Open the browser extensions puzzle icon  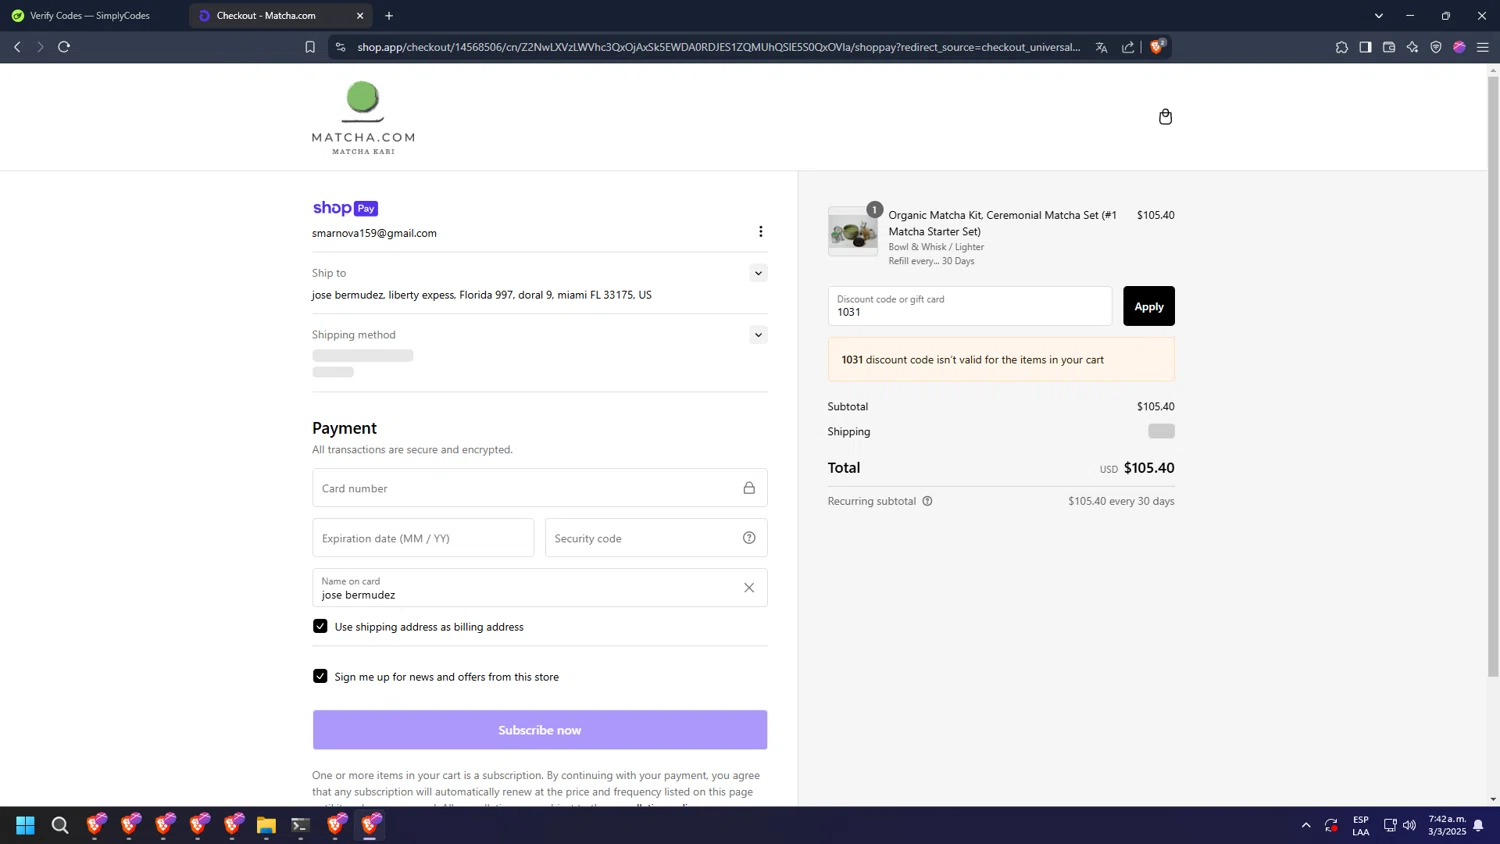1342,47
